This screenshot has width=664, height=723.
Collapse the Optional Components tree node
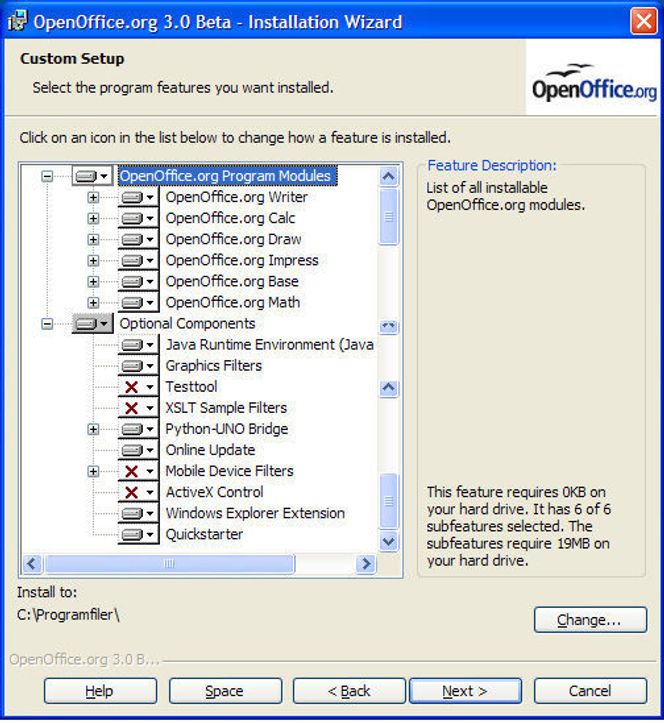coord(47,324)
